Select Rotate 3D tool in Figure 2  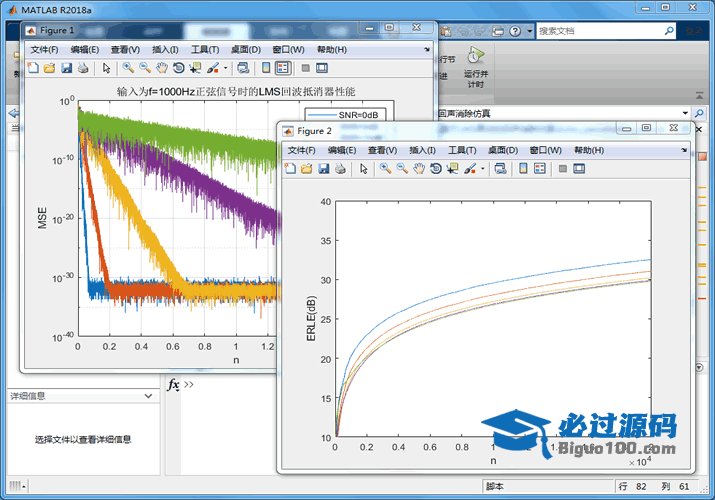(x=436, y=169)
